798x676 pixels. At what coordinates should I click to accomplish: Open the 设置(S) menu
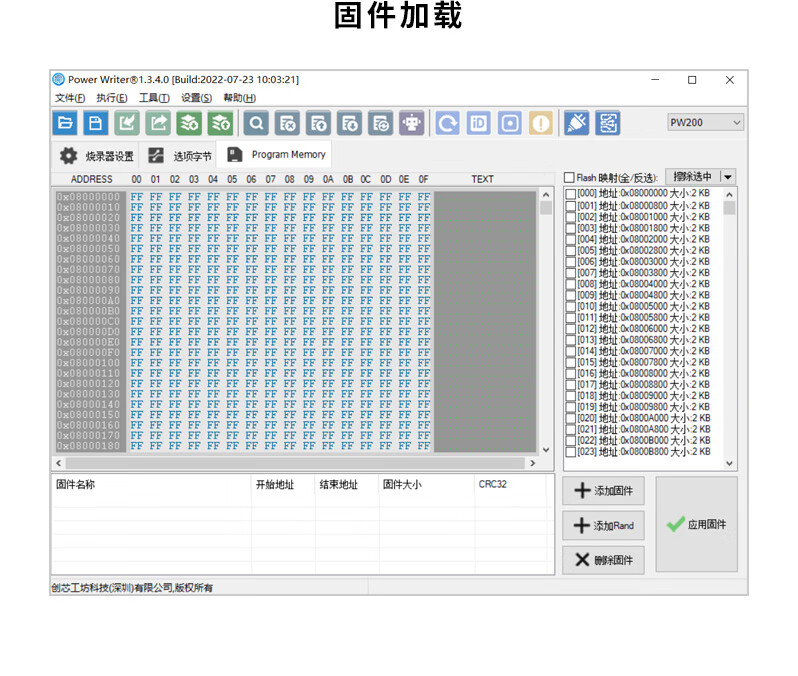pyautogui.click(x=196, y=98)
